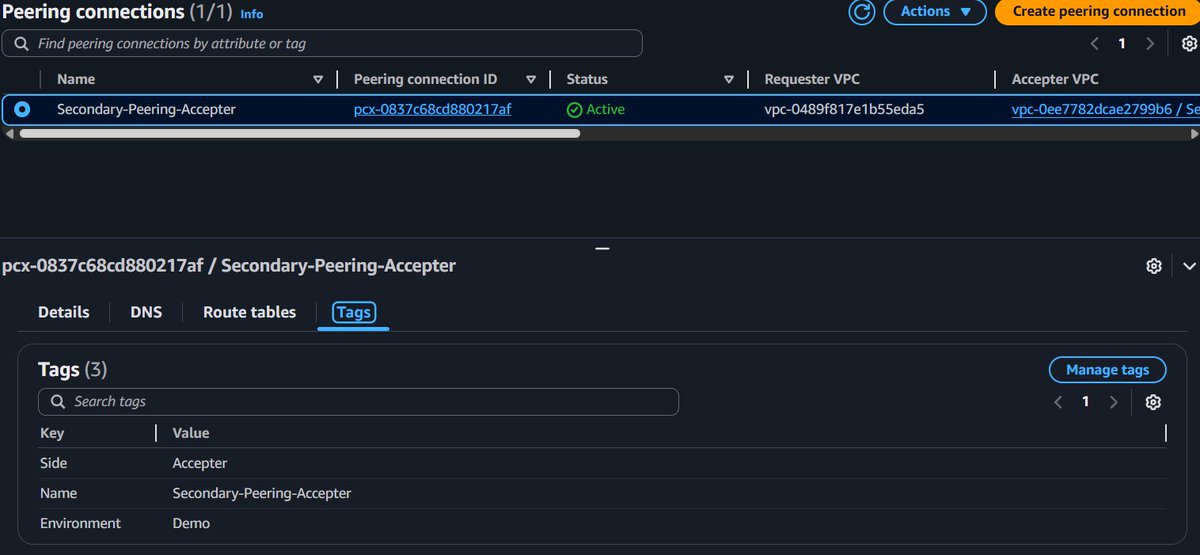
Task: Go to next page of peering connections
Action: (x=1150, y=44)
